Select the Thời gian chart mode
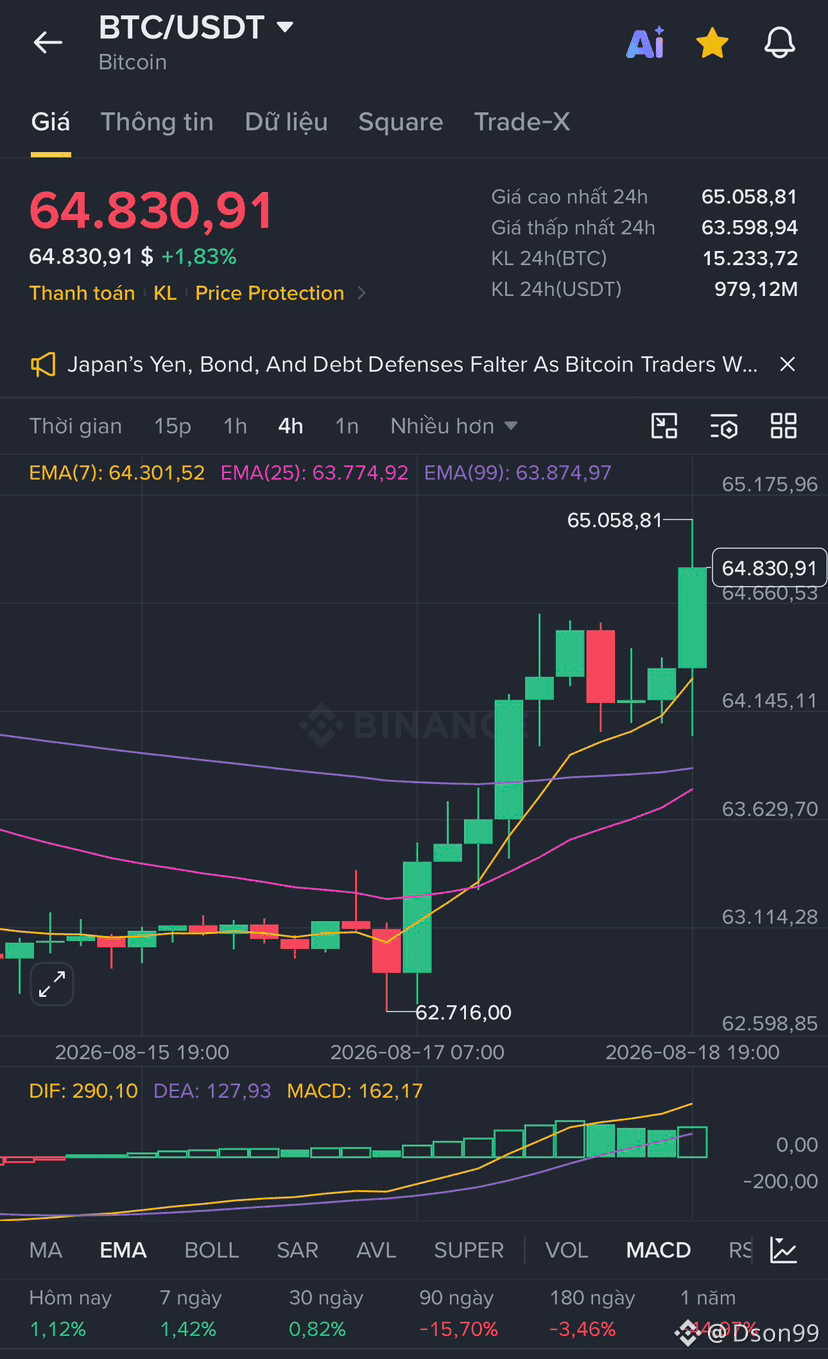The height and width of the screenshot is (1359, 828). (76, 426)
